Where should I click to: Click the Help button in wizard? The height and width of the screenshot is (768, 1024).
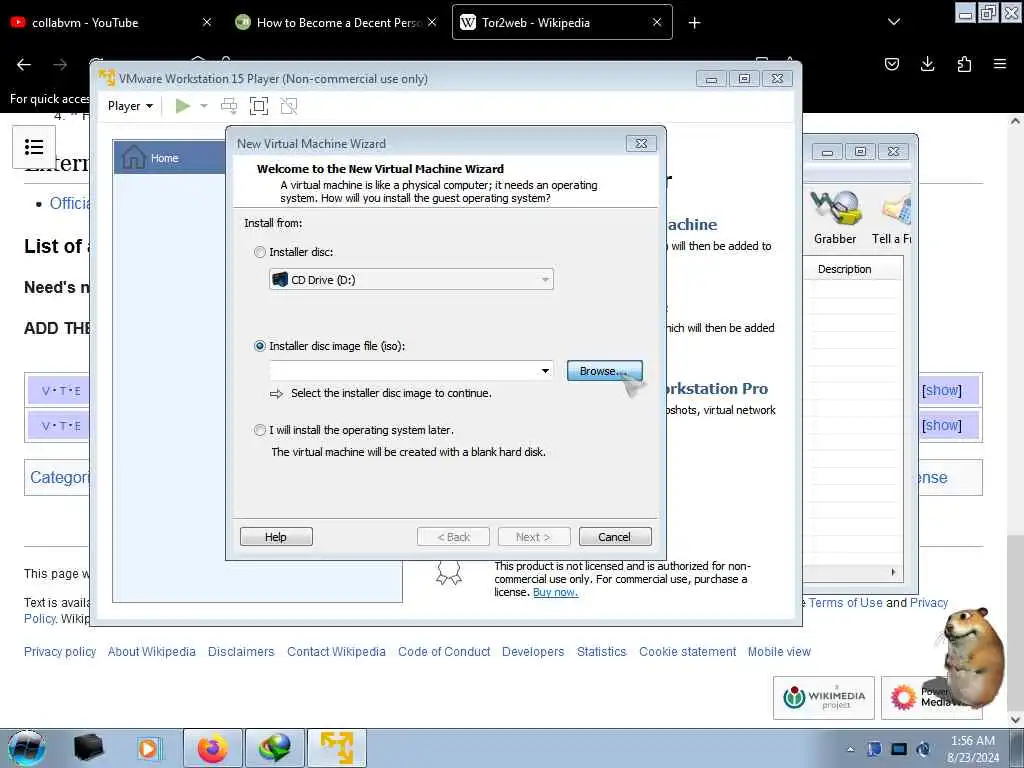pos(276,537)
